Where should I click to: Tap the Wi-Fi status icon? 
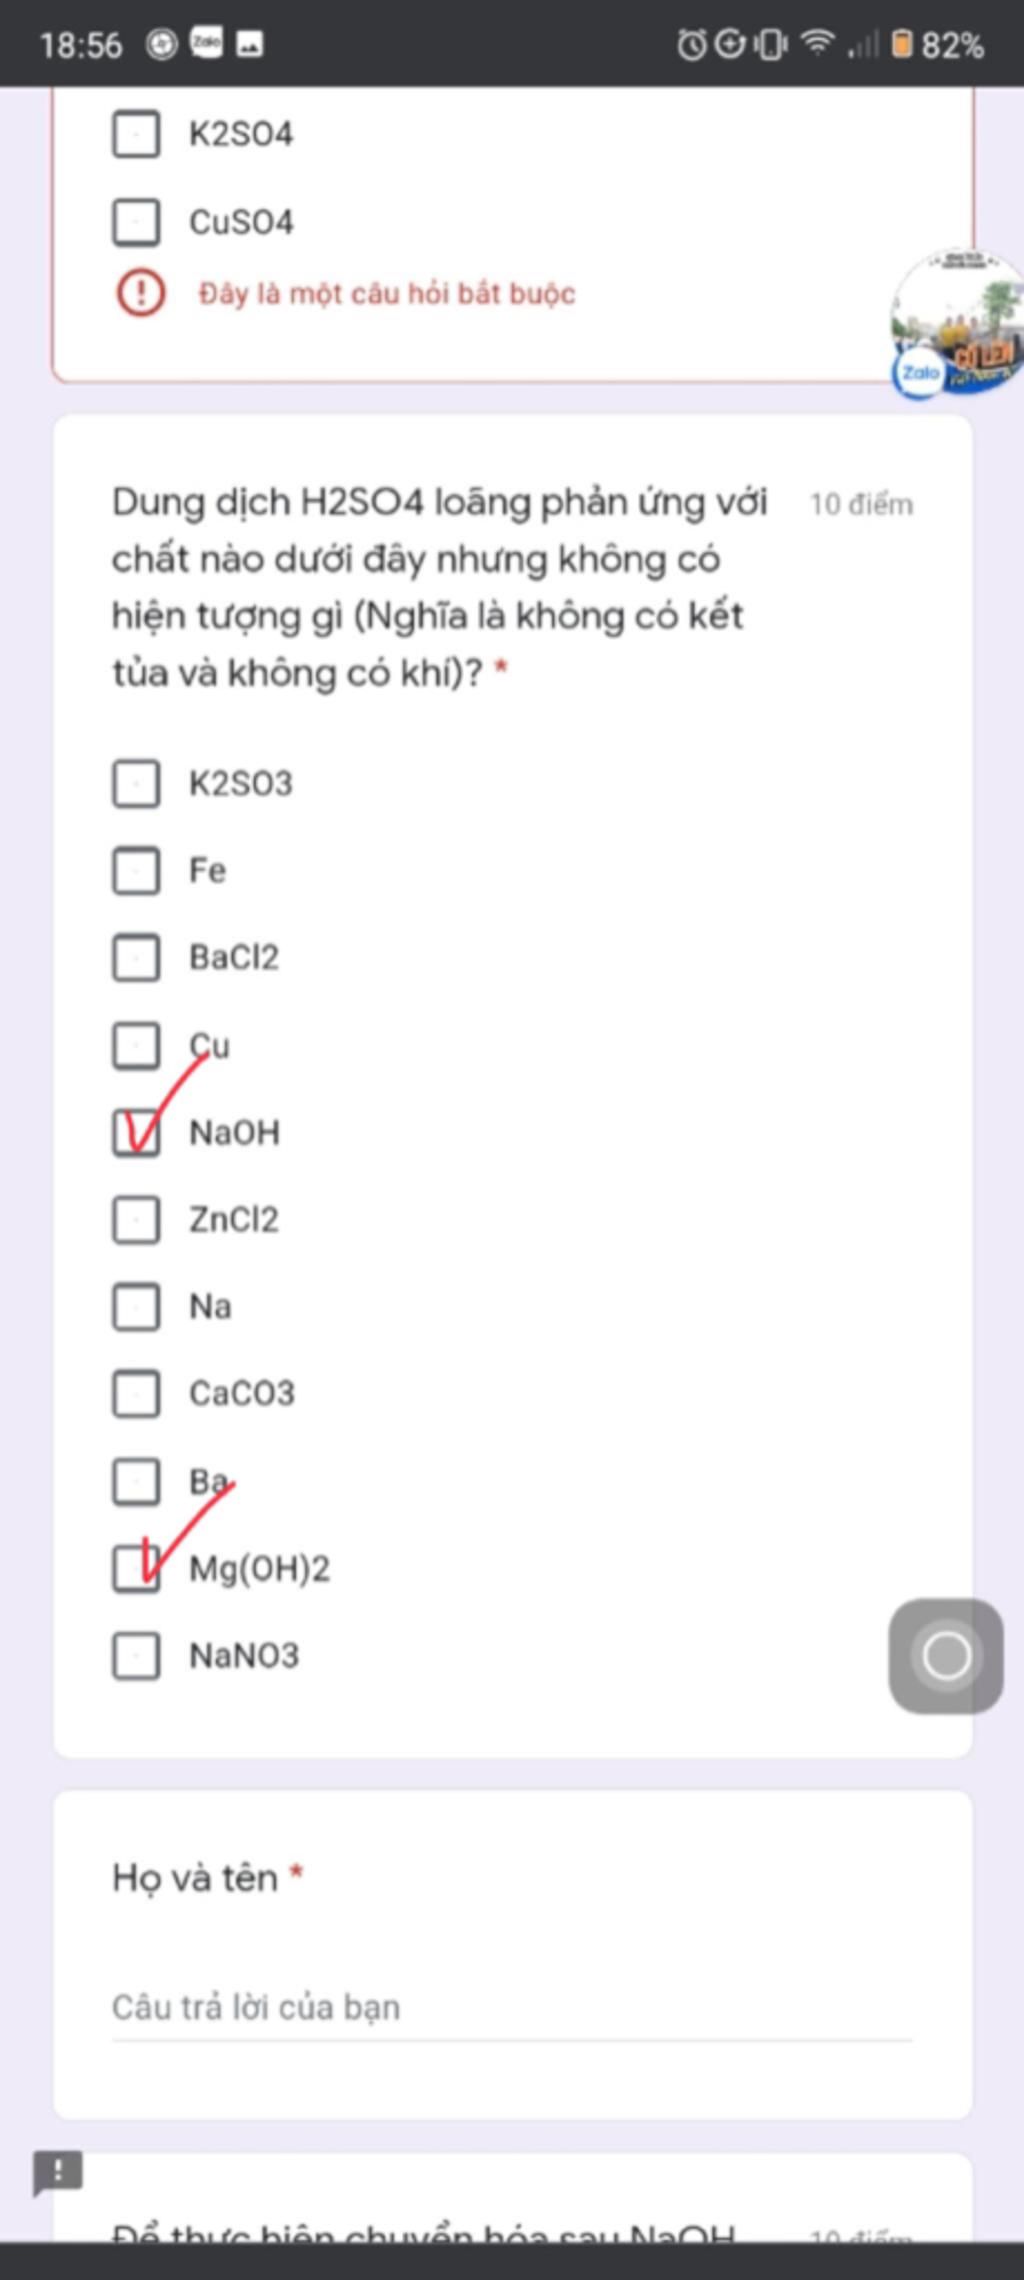pos(818,43)
